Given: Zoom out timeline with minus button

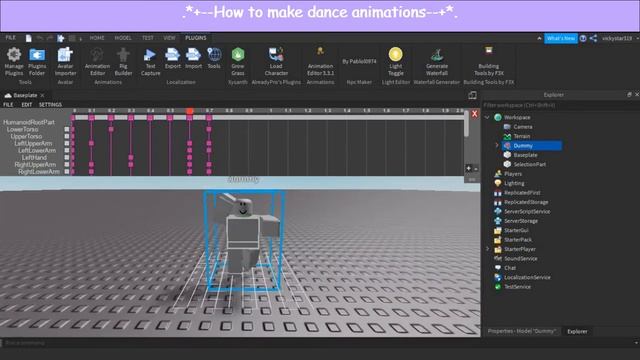Looking at the screenshot, I should point(476,169).
